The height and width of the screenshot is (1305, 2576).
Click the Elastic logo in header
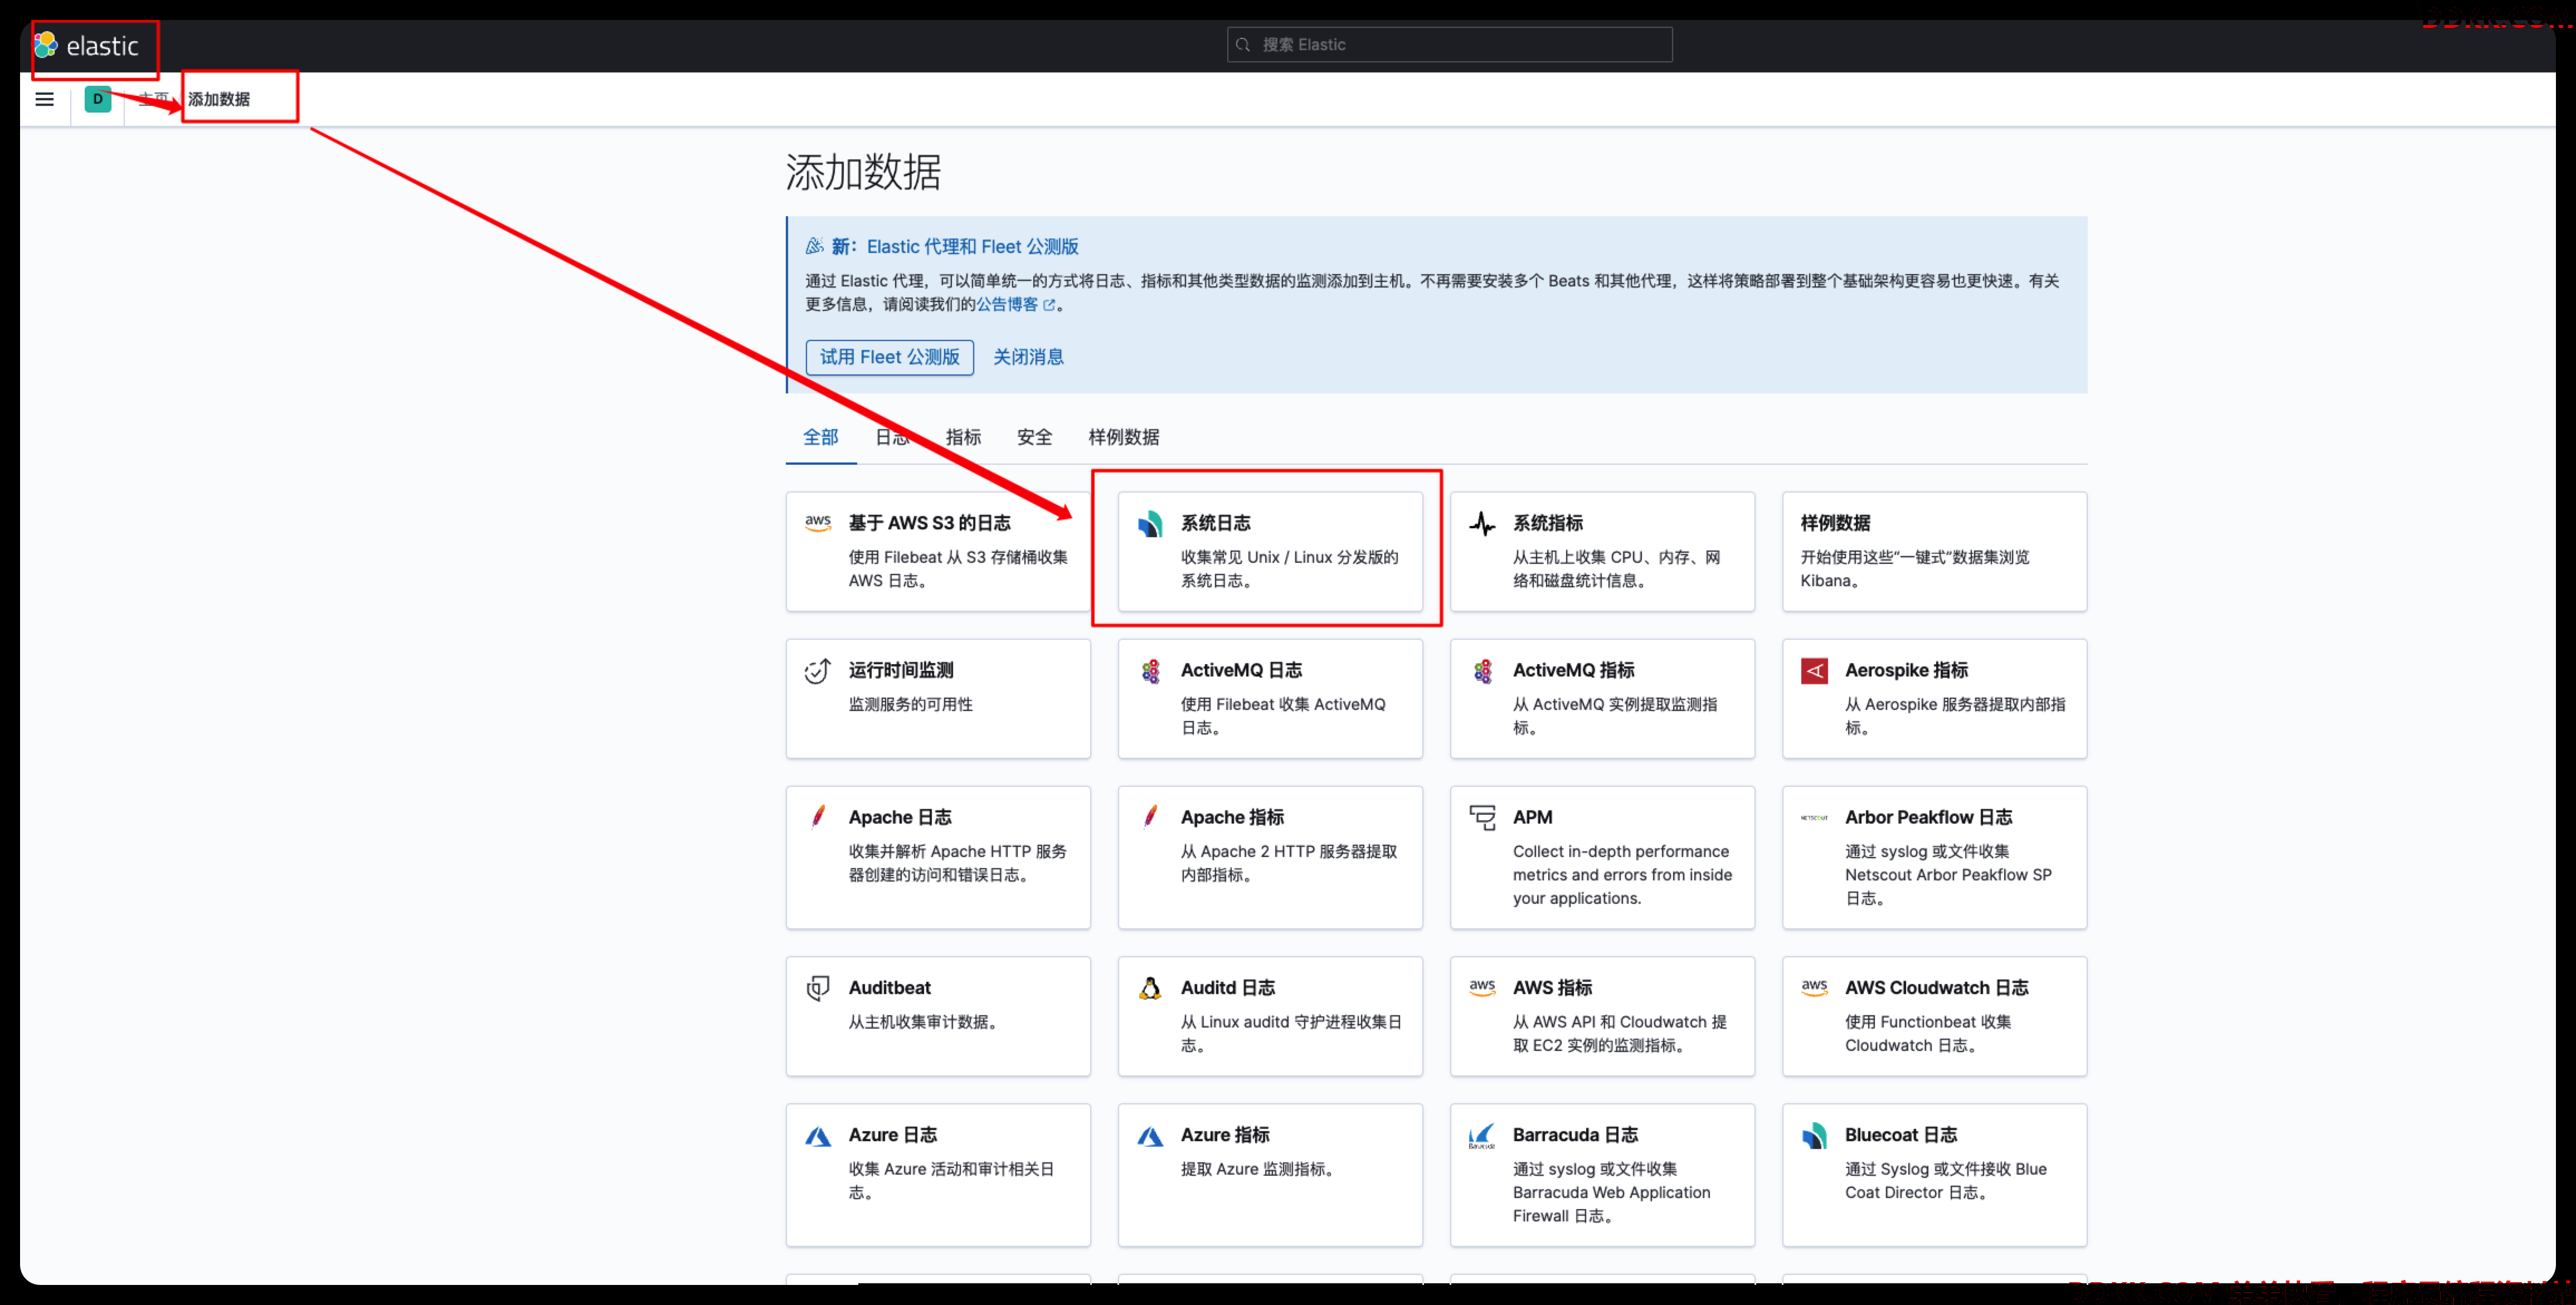[87, 45]
